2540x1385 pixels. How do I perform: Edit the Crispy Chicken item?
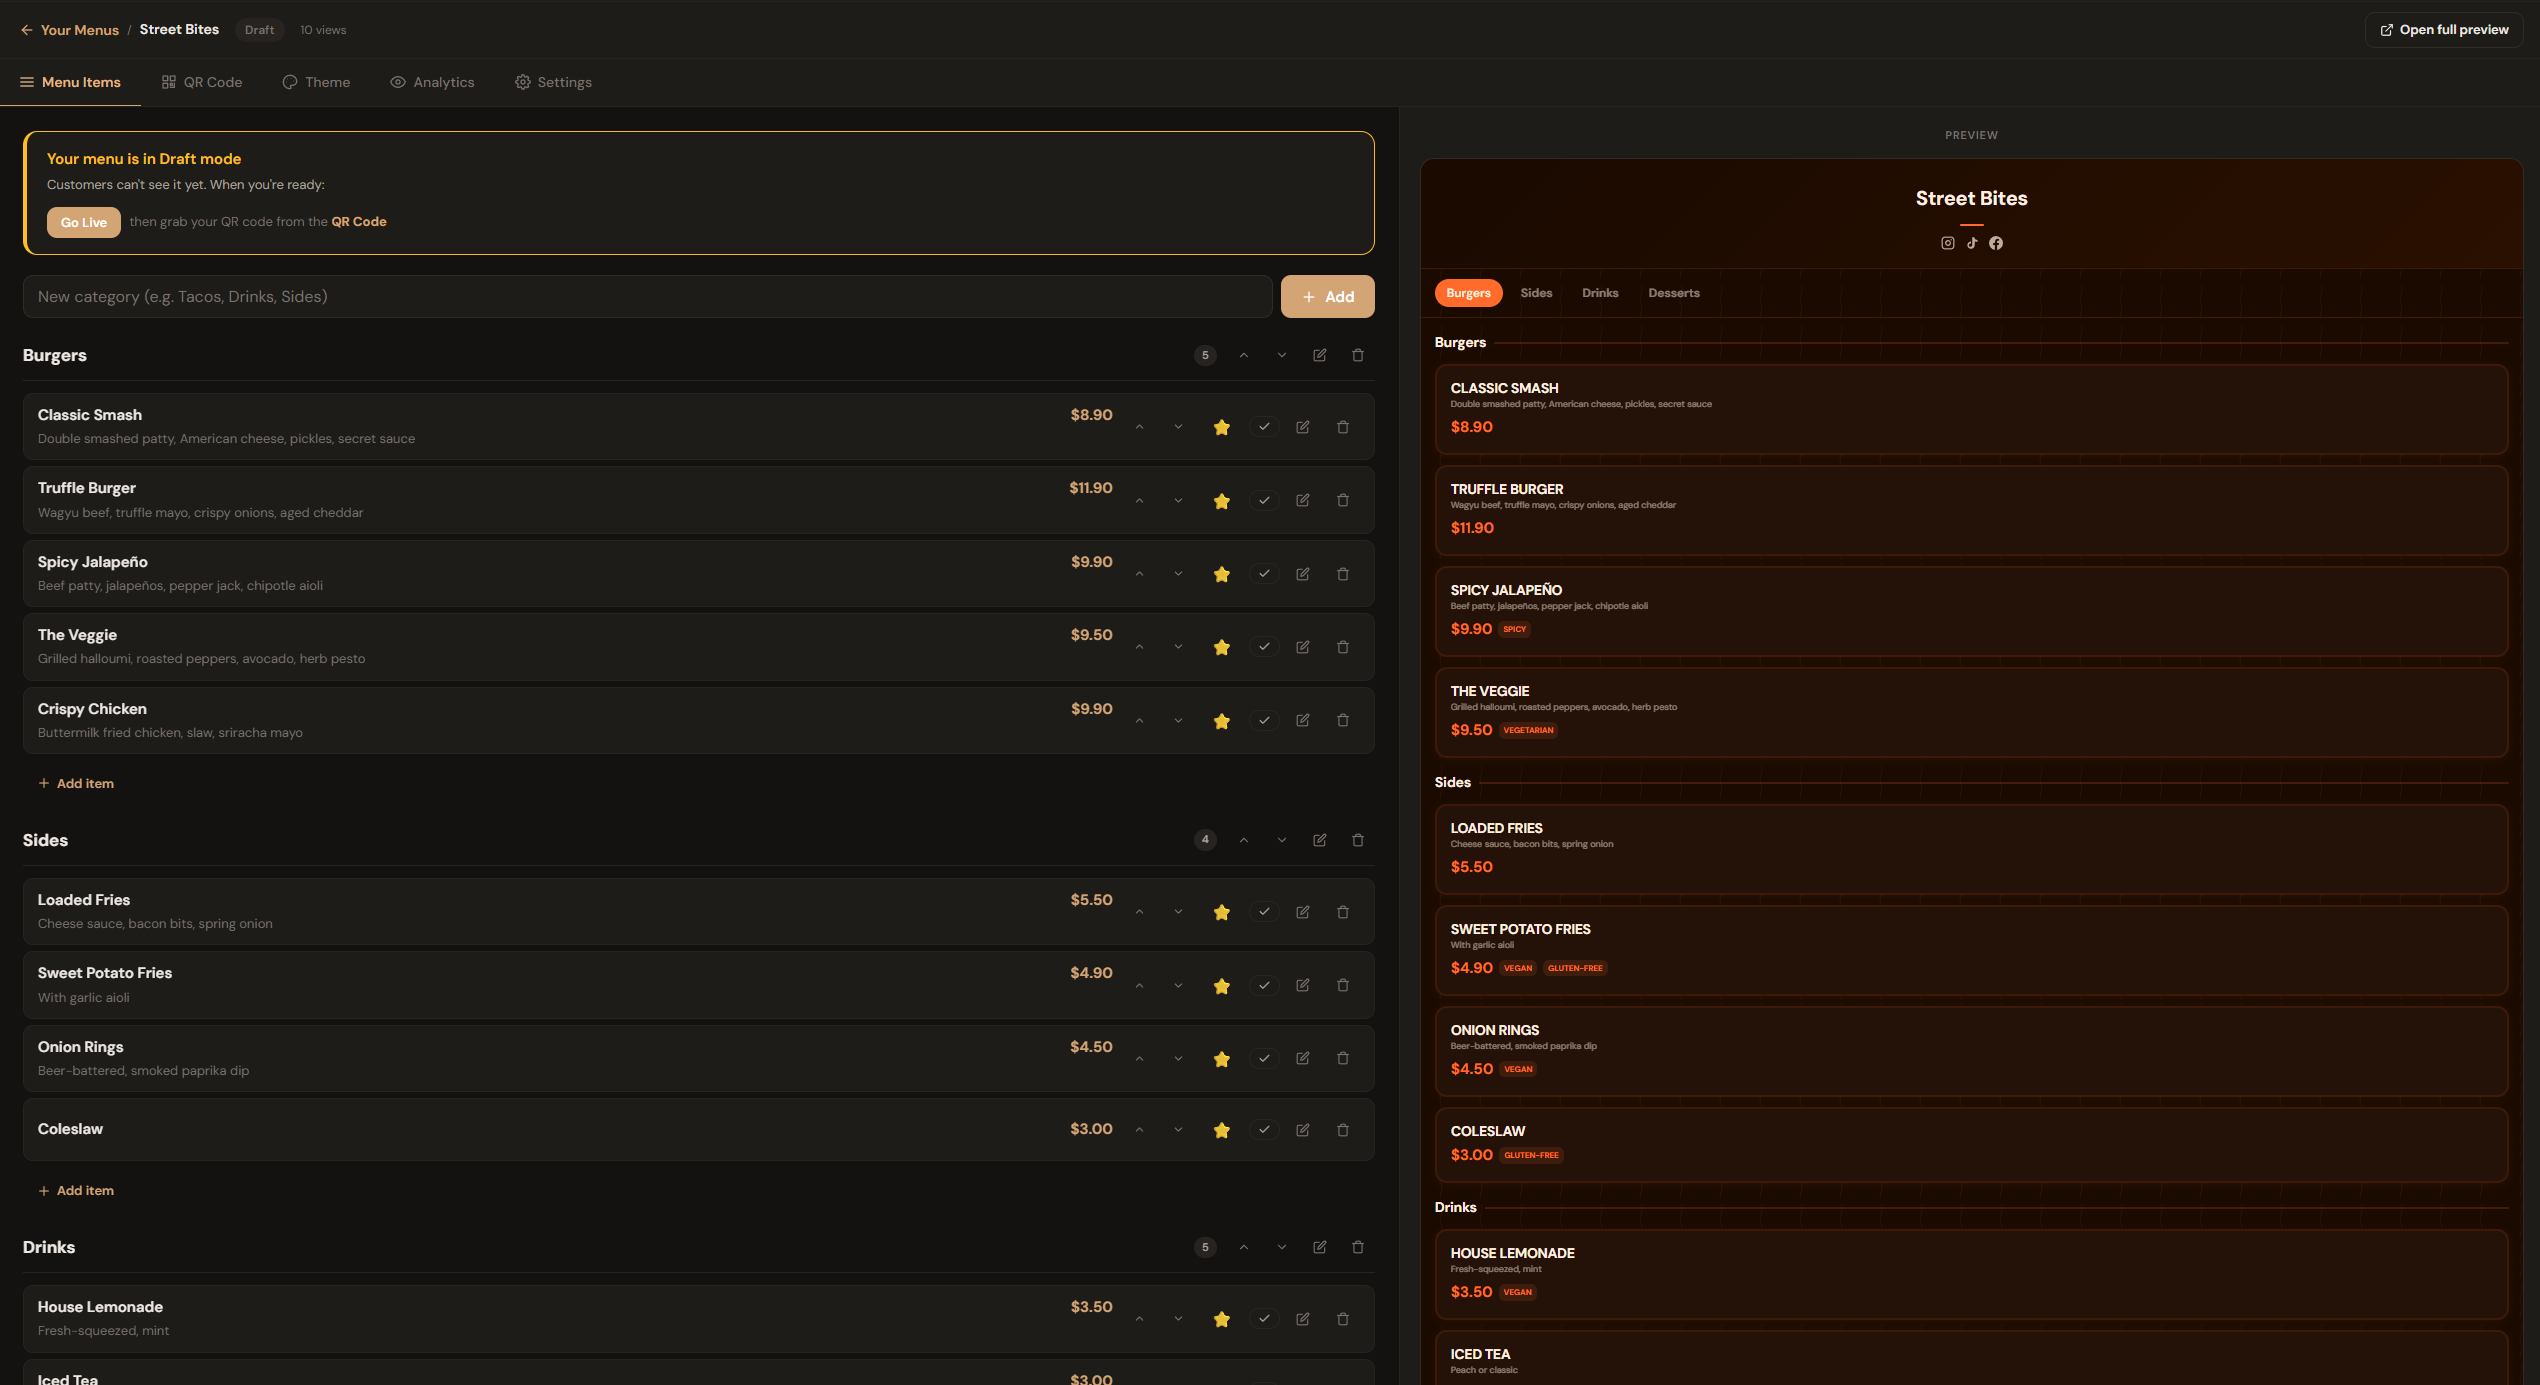[x=1303, y=720]
